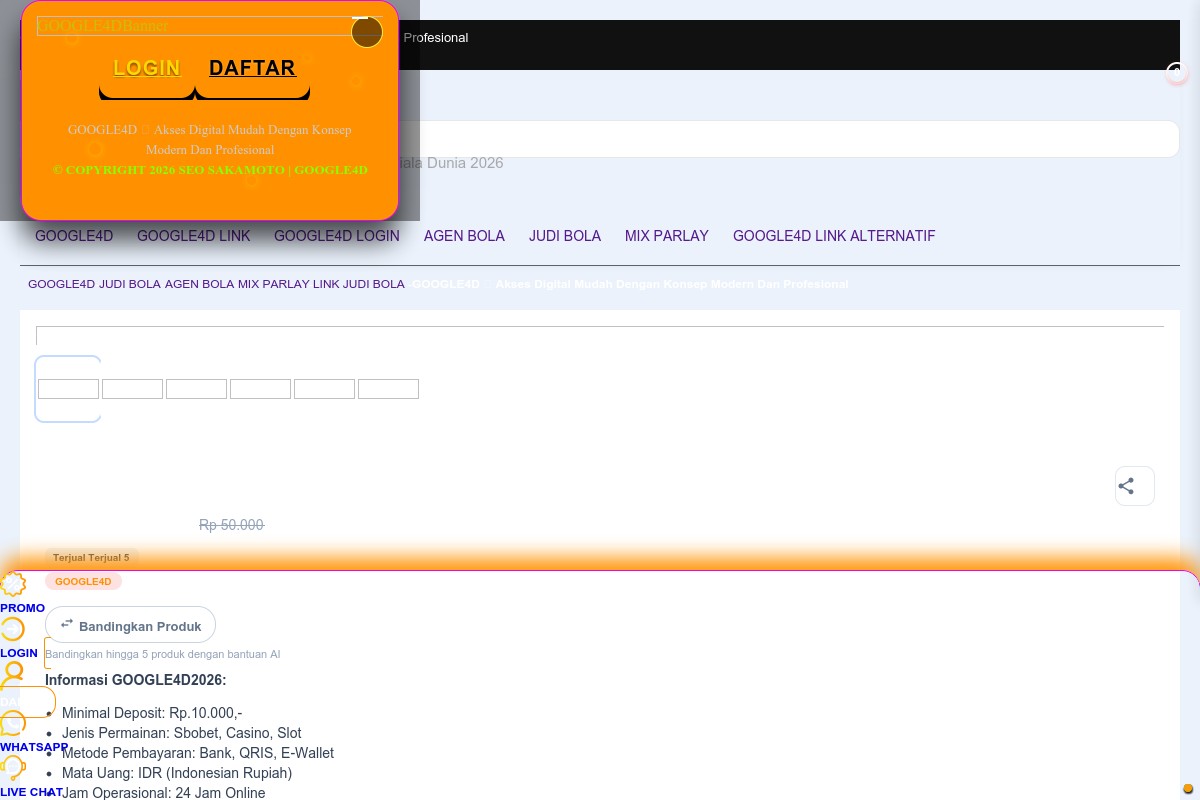Click the LINK JUDI BOLA breadcrumb link

click(359, 284)
